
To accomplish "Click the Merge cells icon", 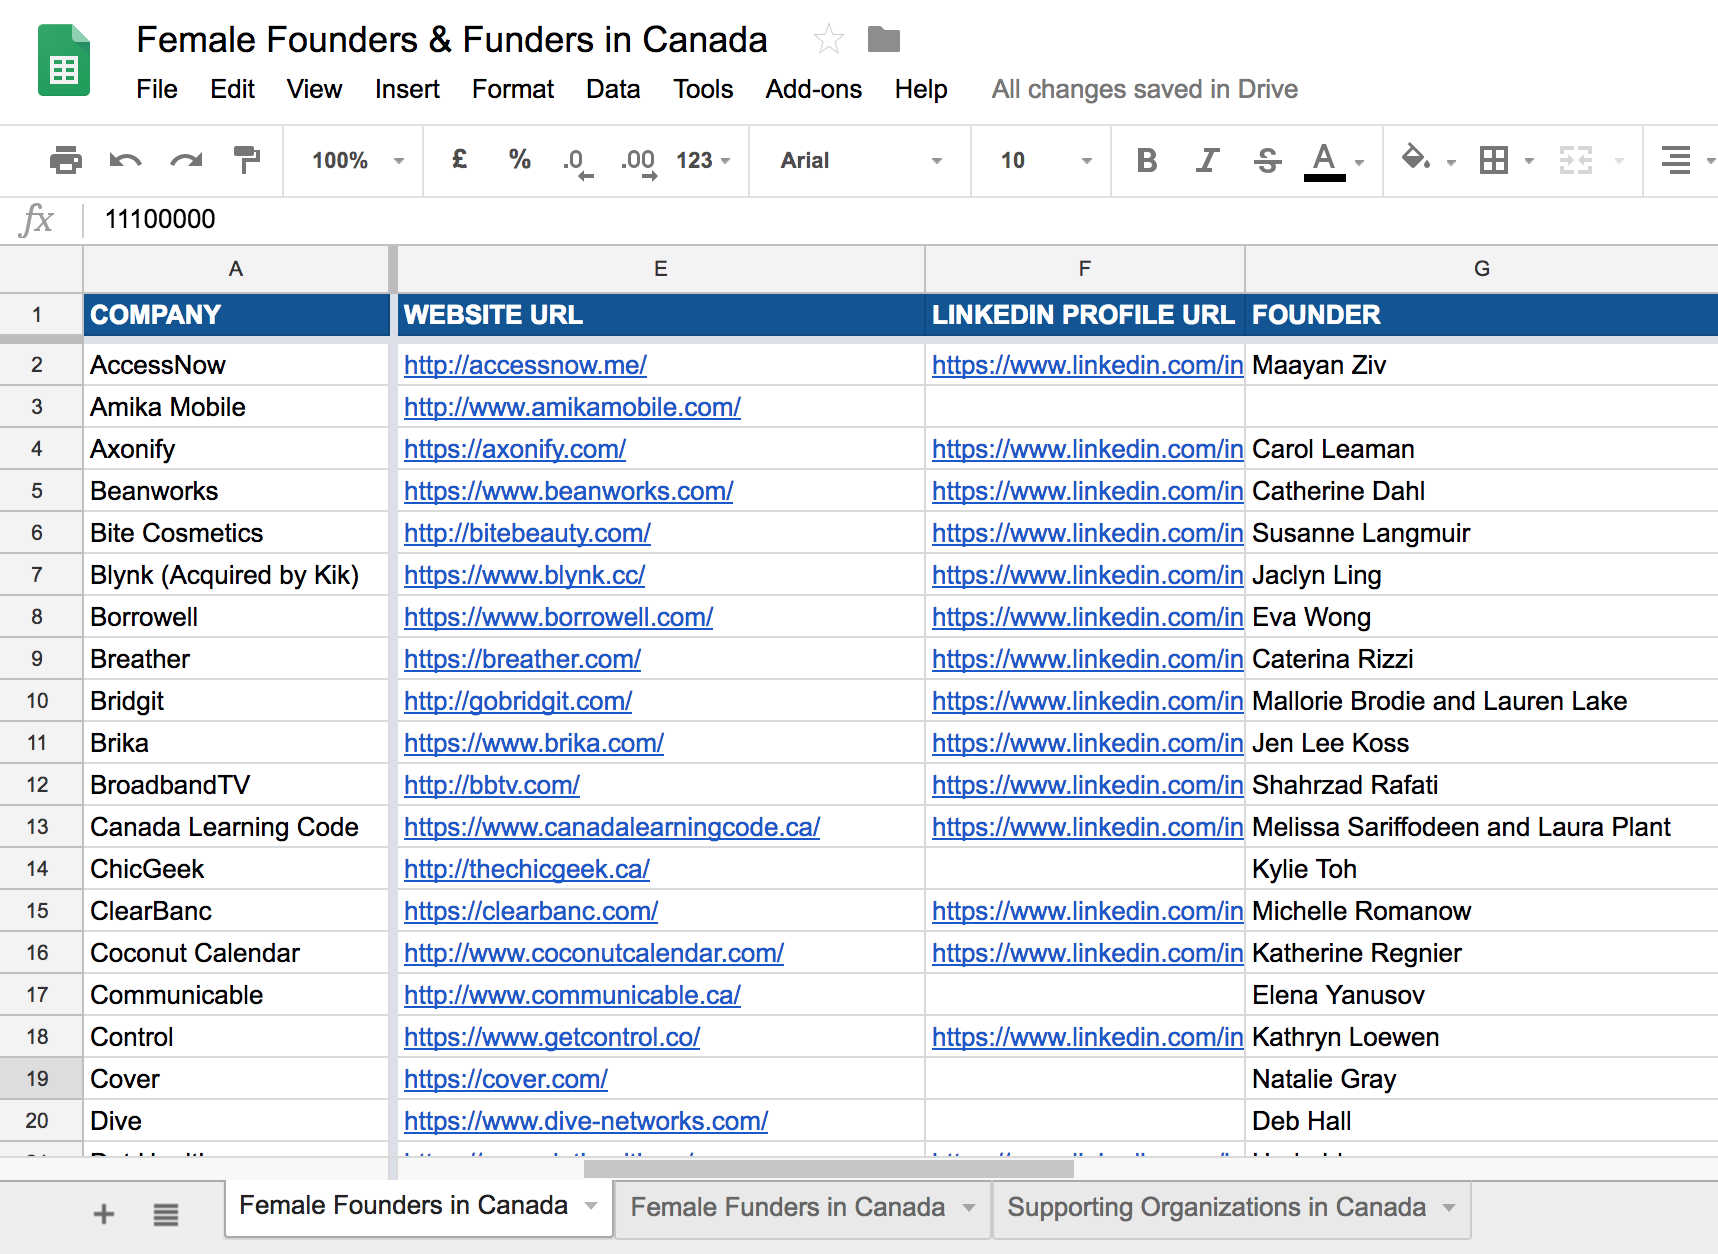I will pos(1576,160).
